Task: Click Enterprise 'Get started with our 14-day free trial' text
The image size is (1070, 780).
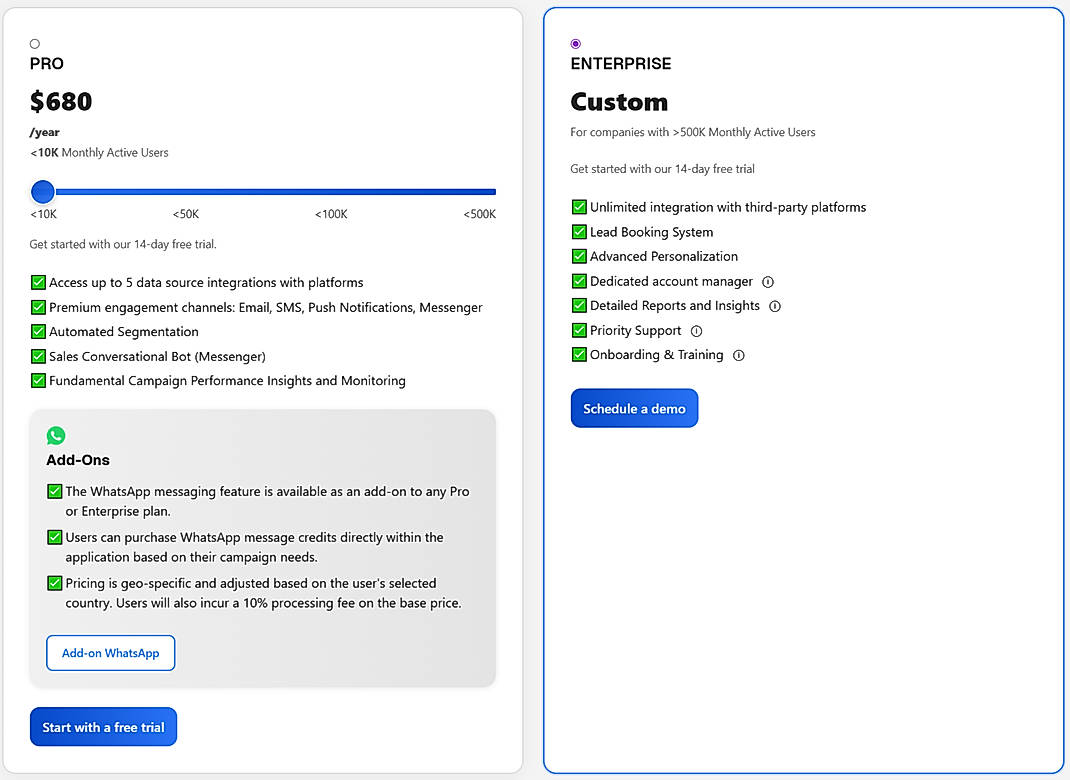Action: point(663,169)
